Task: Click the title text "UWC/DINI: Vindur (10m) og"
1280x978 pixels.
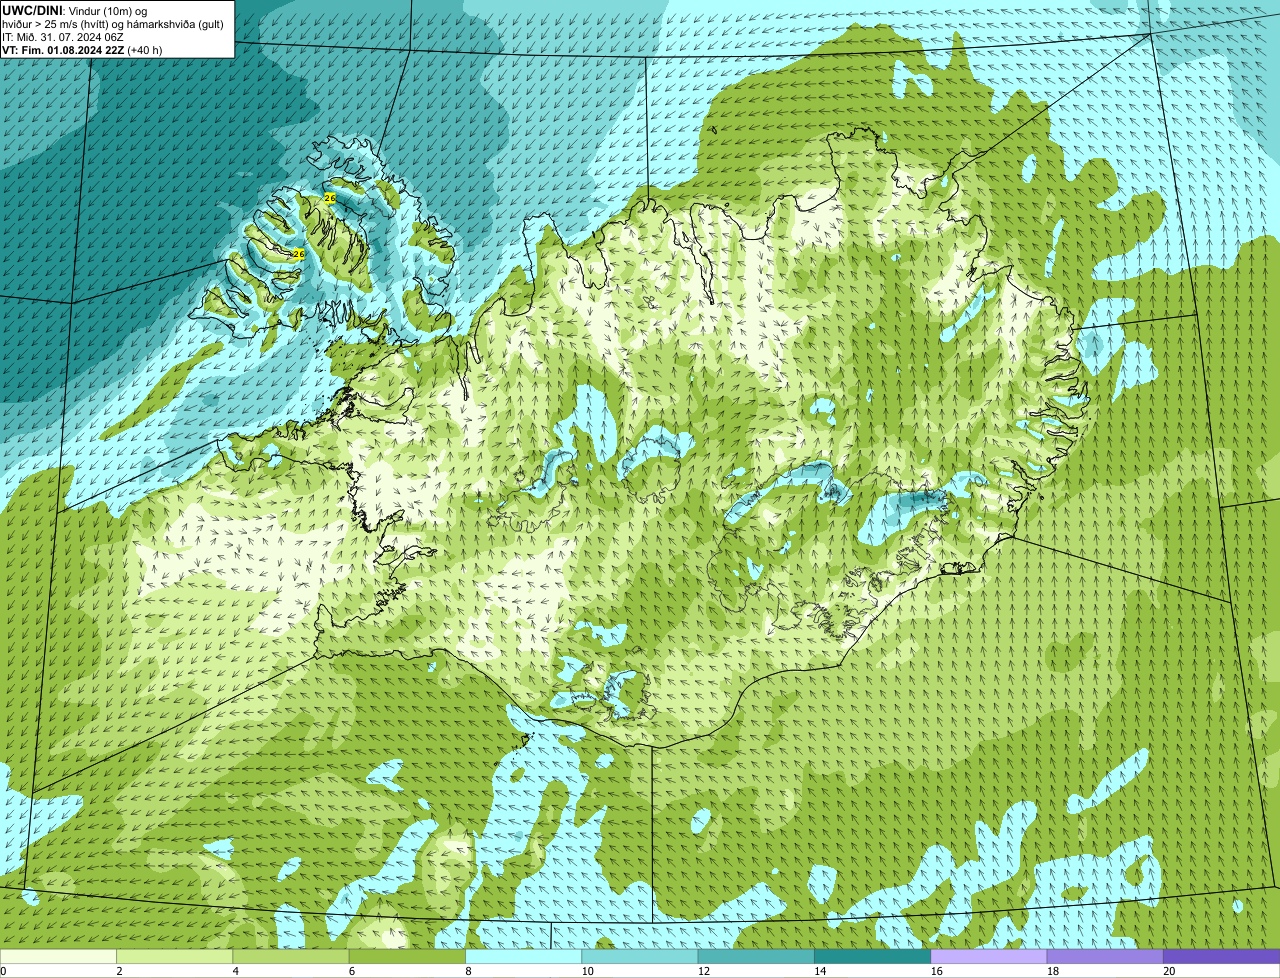Action: (75, 10)
